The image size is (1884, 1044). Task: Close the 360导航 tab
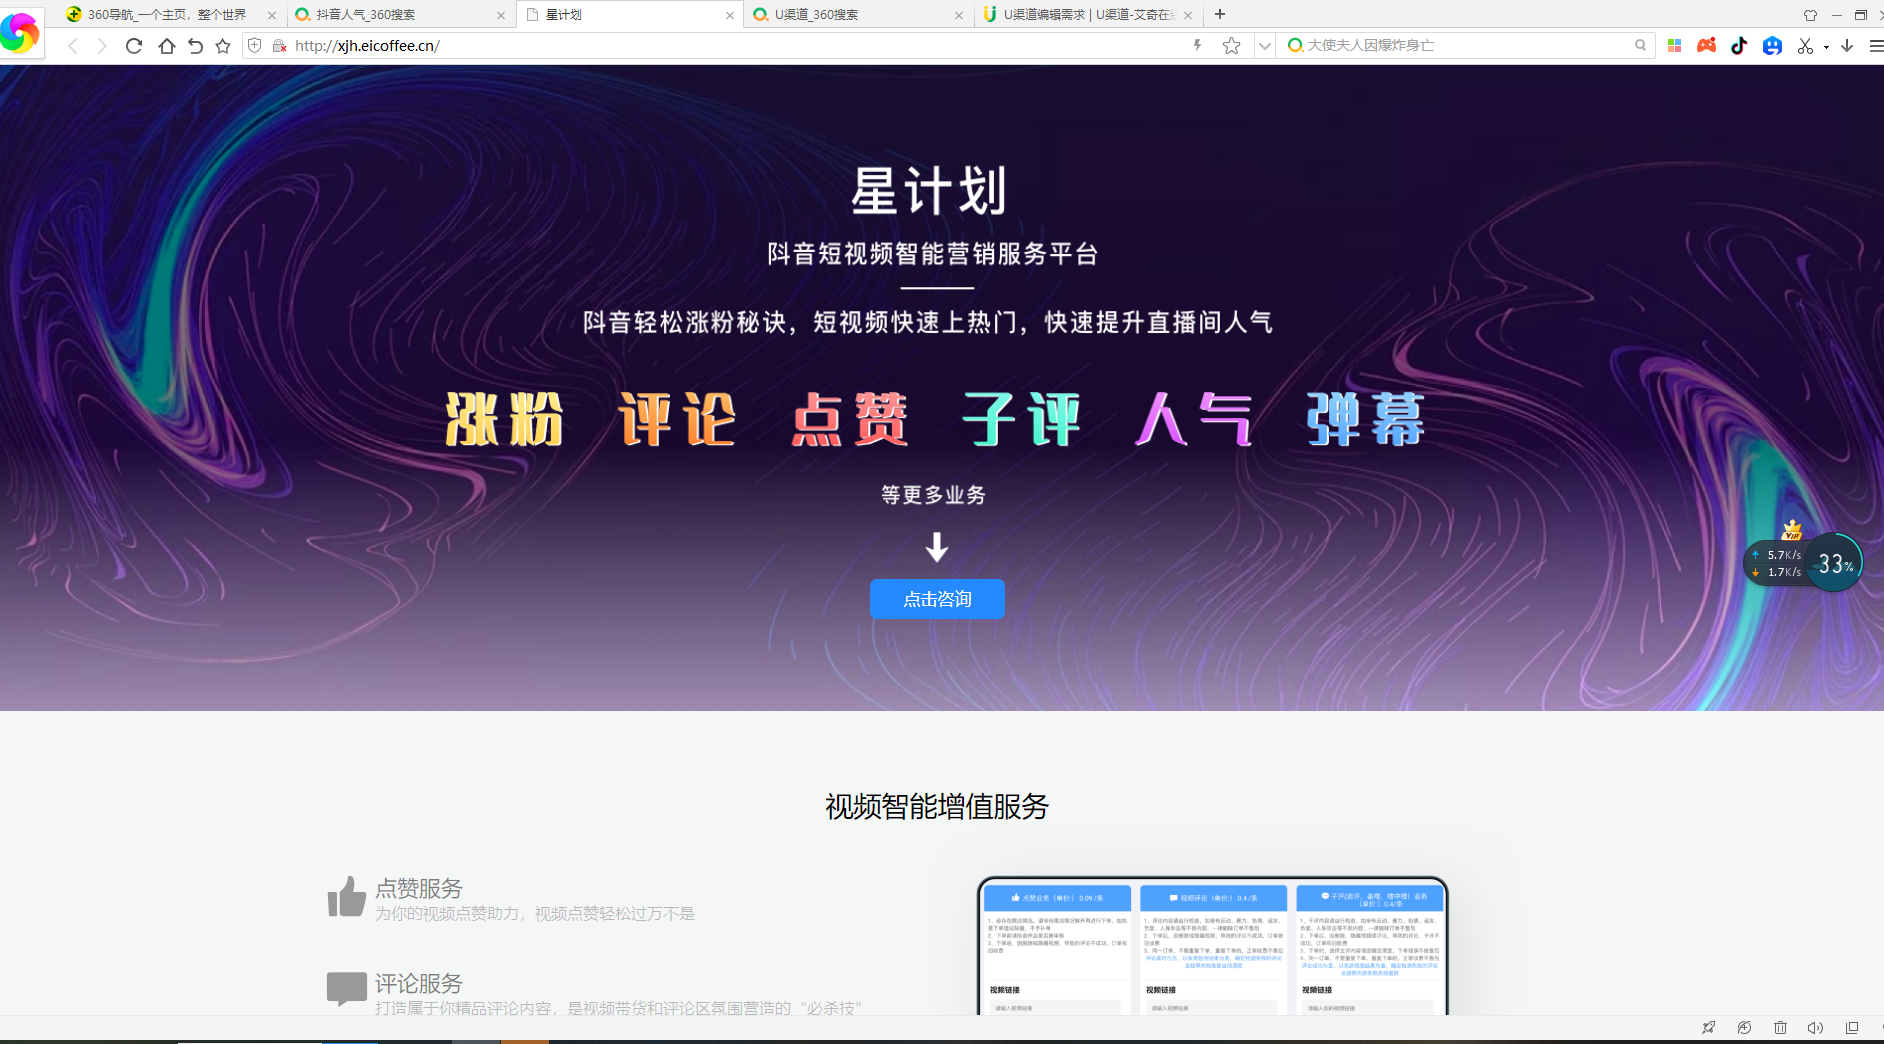coord(272,15)
